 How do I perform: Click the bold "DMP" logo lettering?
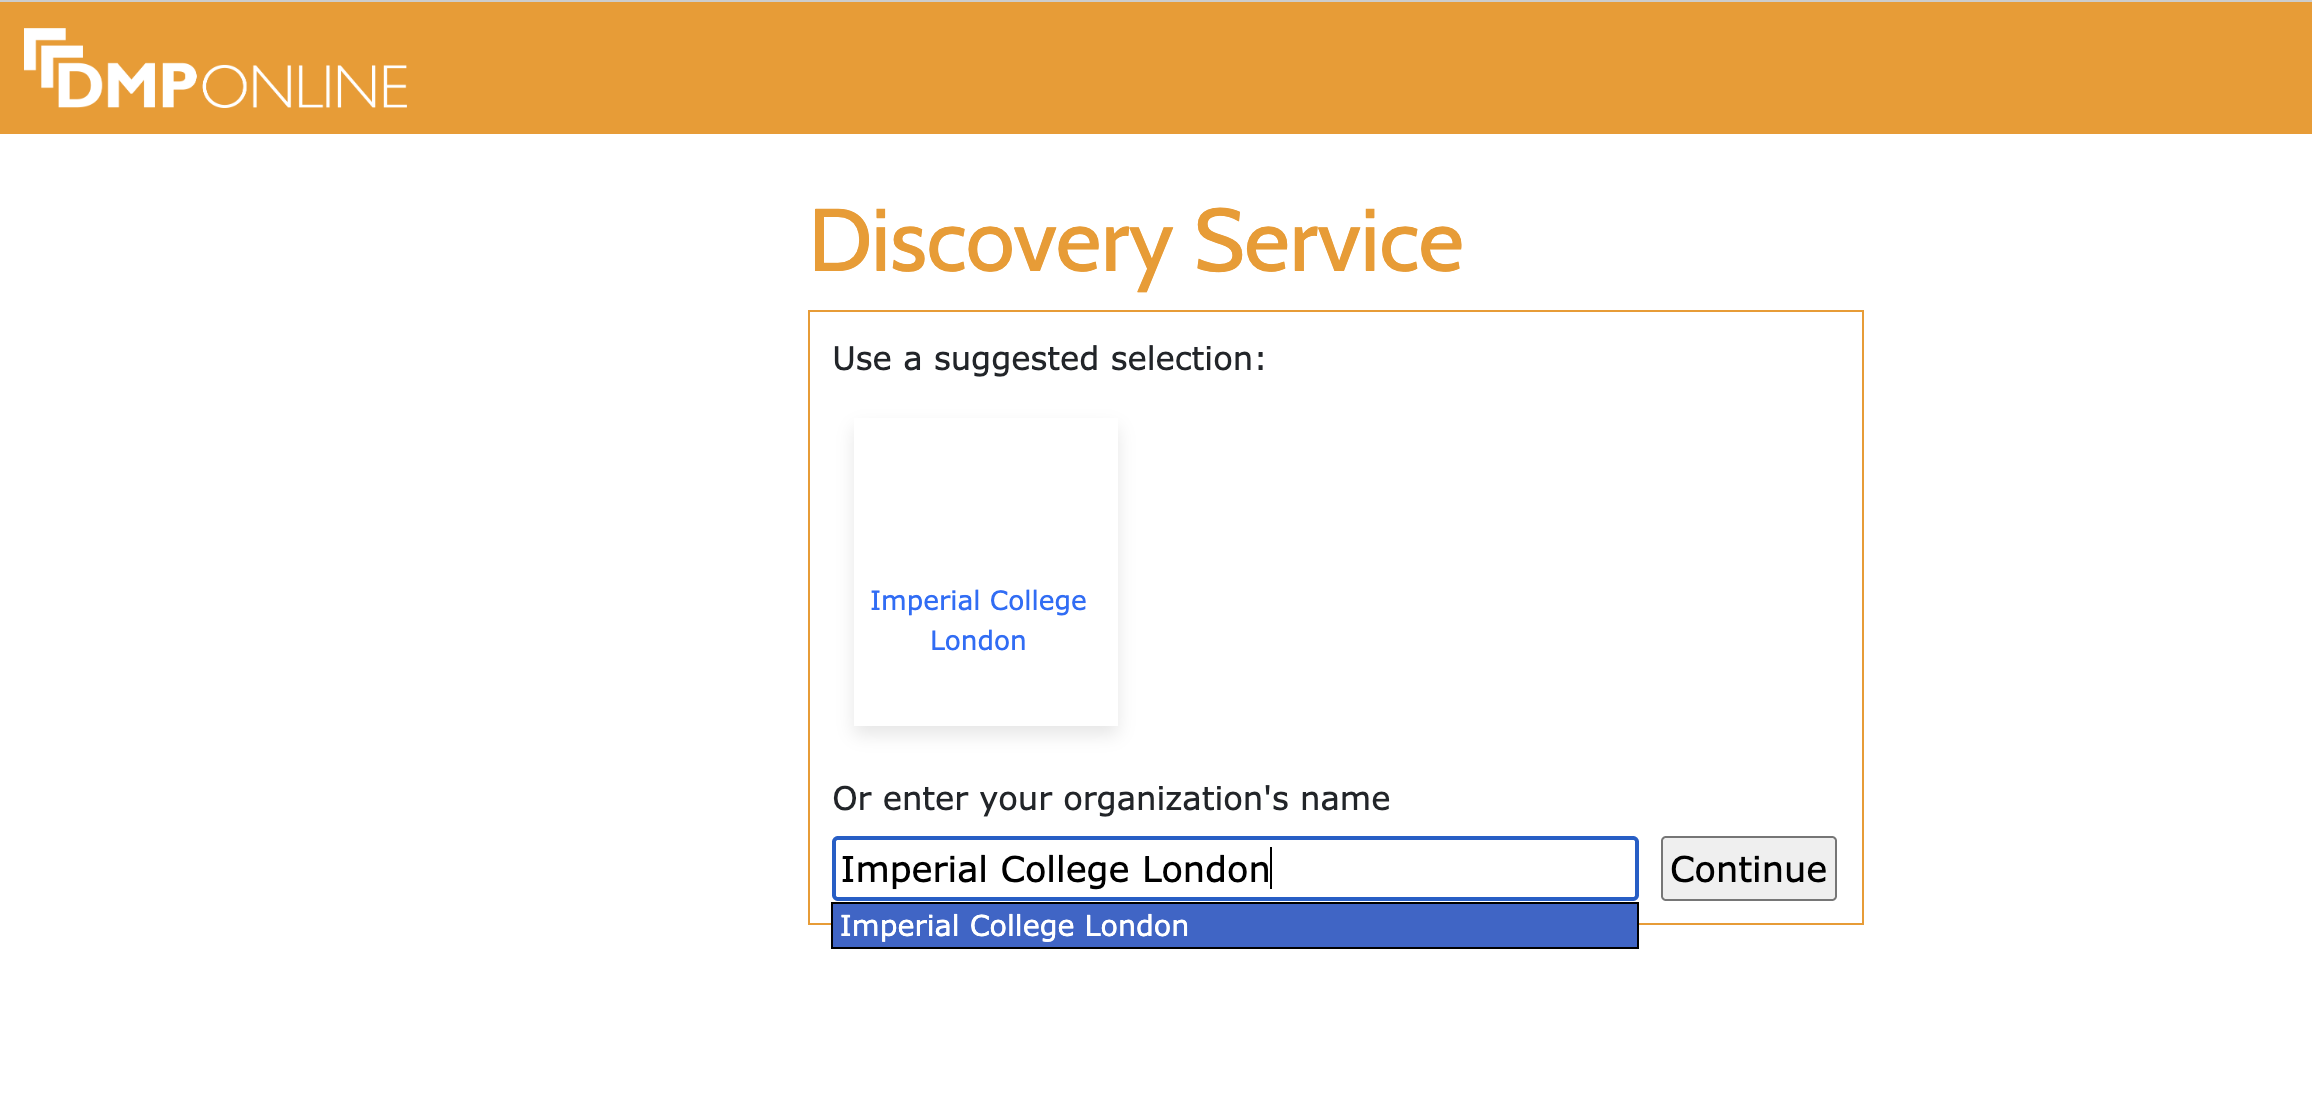128,86
